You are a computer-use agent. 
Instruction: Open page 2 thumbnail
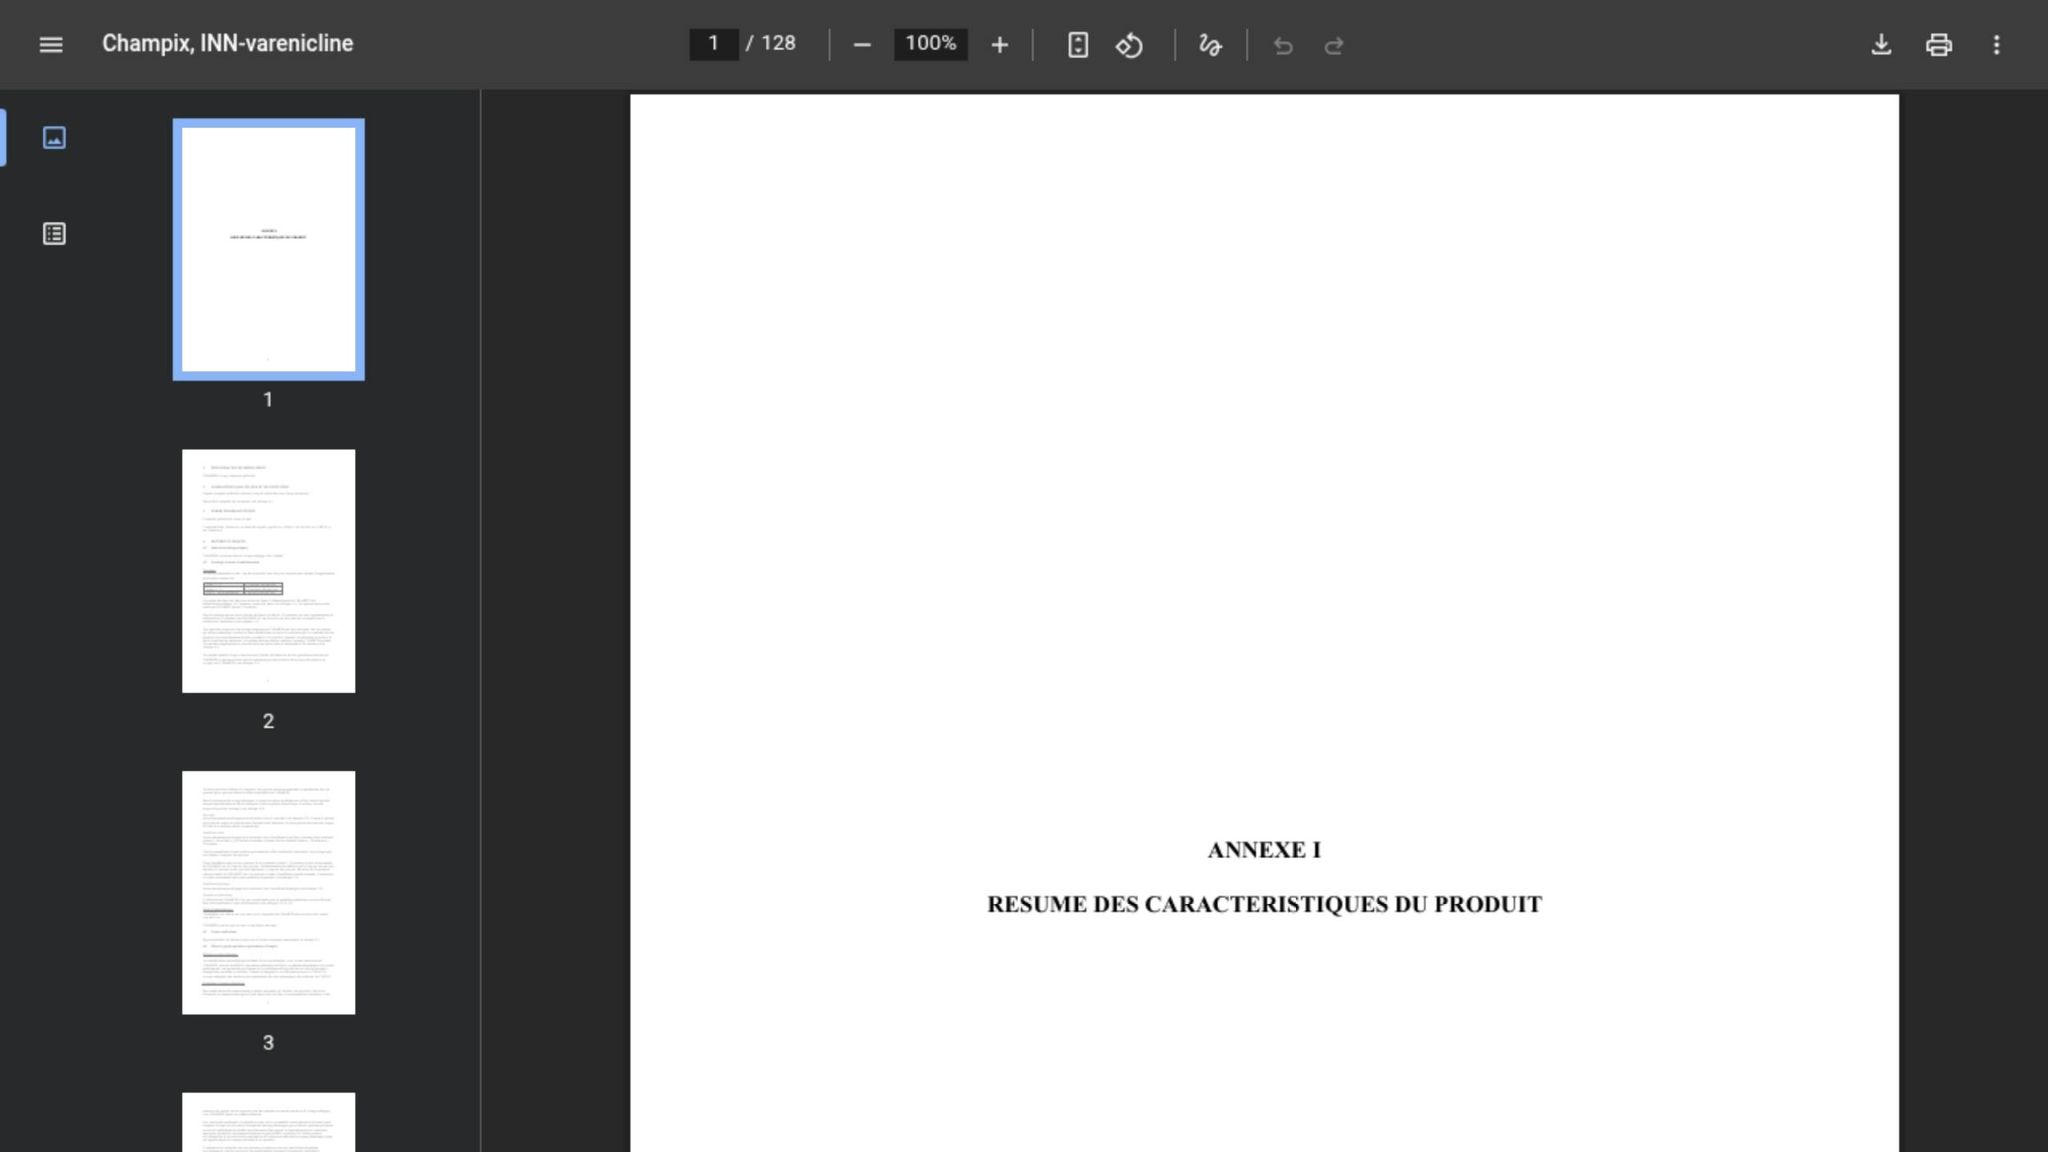click(268, 571)
